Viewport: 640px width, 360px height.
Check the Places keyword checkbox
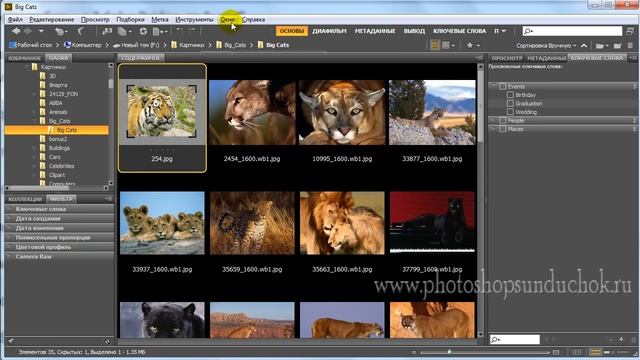(x=502, y=129)
